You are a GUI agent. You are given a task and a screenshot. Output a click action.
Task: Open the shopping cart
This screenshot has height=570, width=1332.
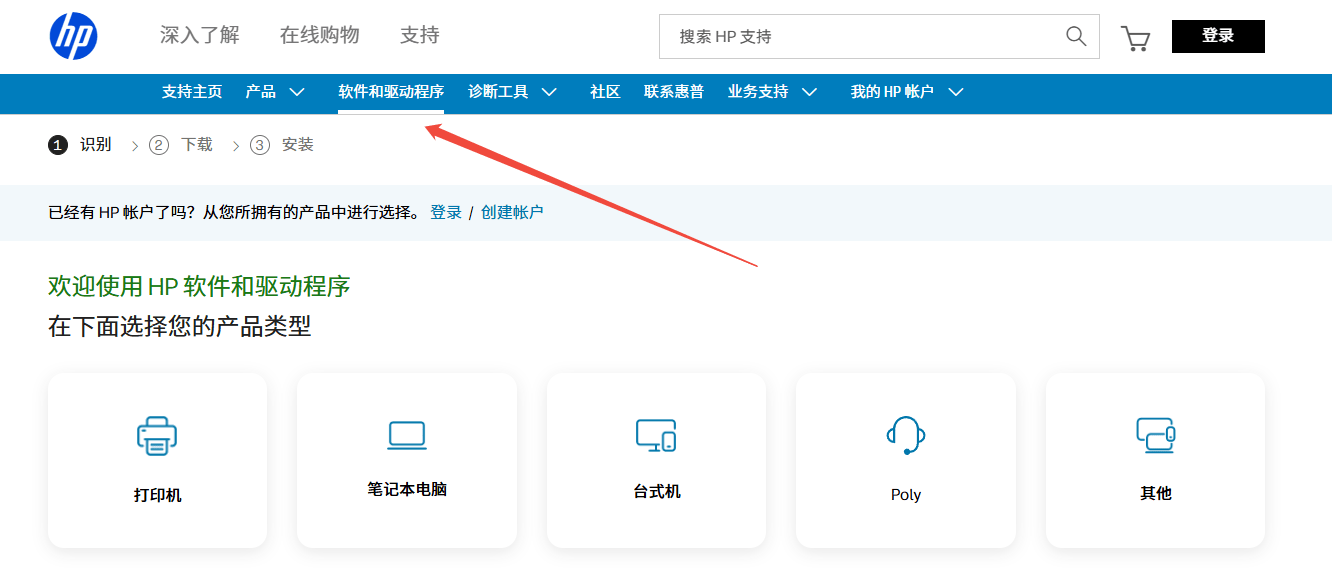(1135, 38)
